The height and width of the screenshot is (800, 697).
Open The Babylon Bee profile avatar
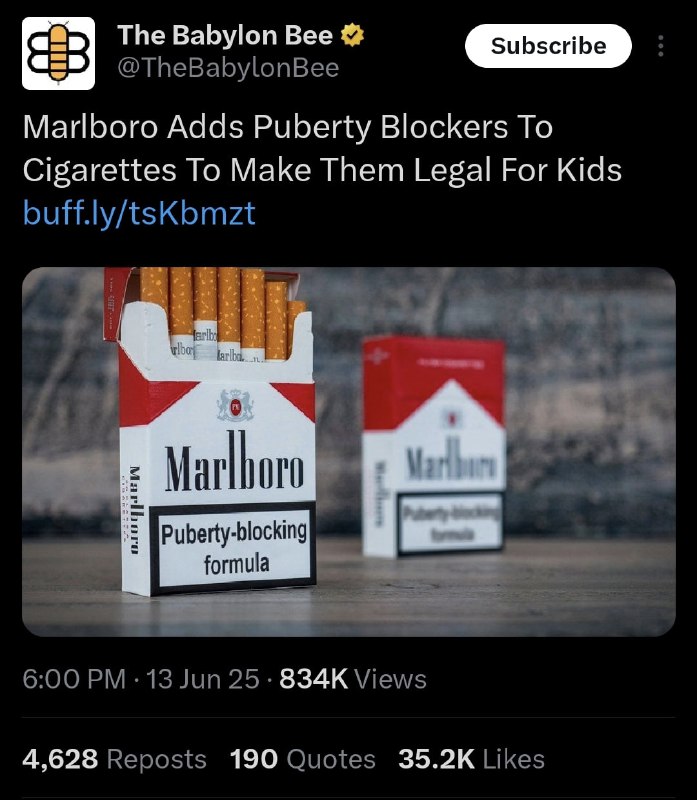coord(58,54)
